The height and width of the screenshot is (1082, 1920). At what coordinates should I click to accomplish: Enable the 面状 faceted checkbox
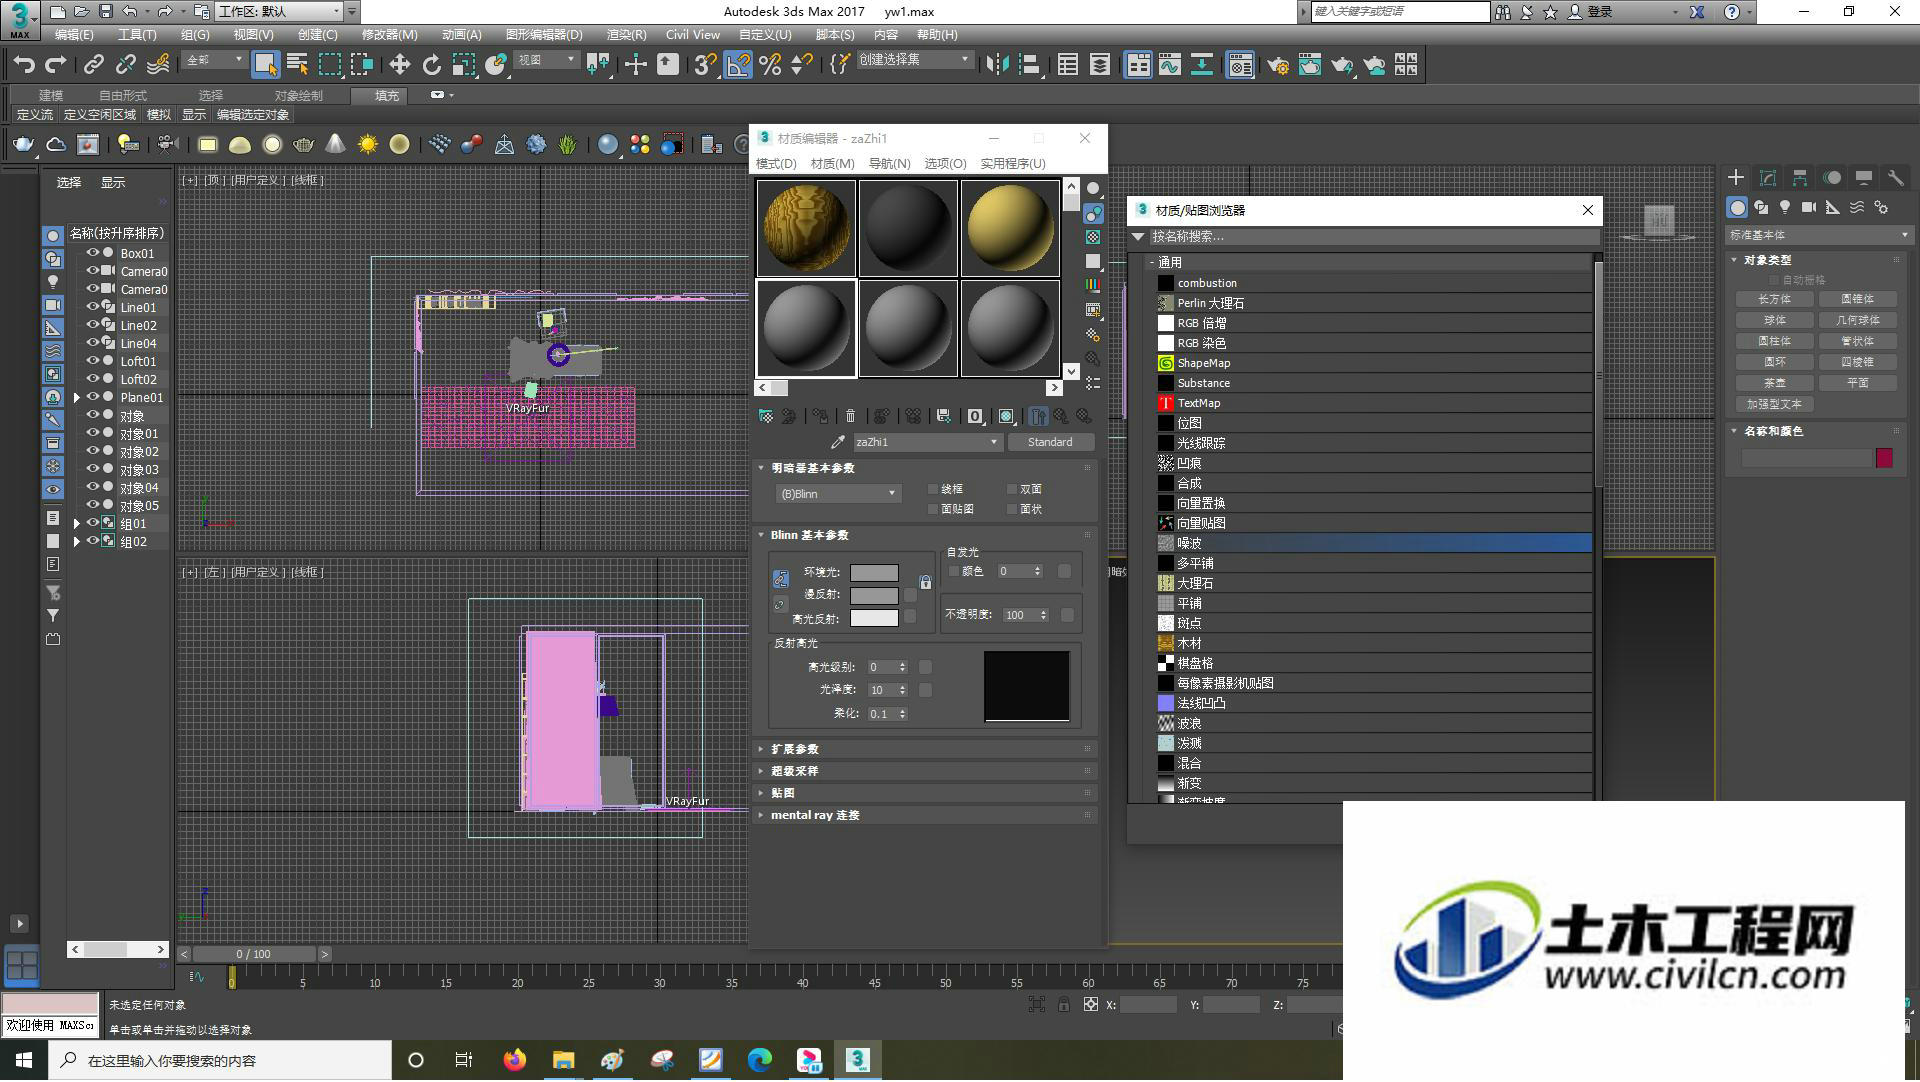tap(1012, 510)
